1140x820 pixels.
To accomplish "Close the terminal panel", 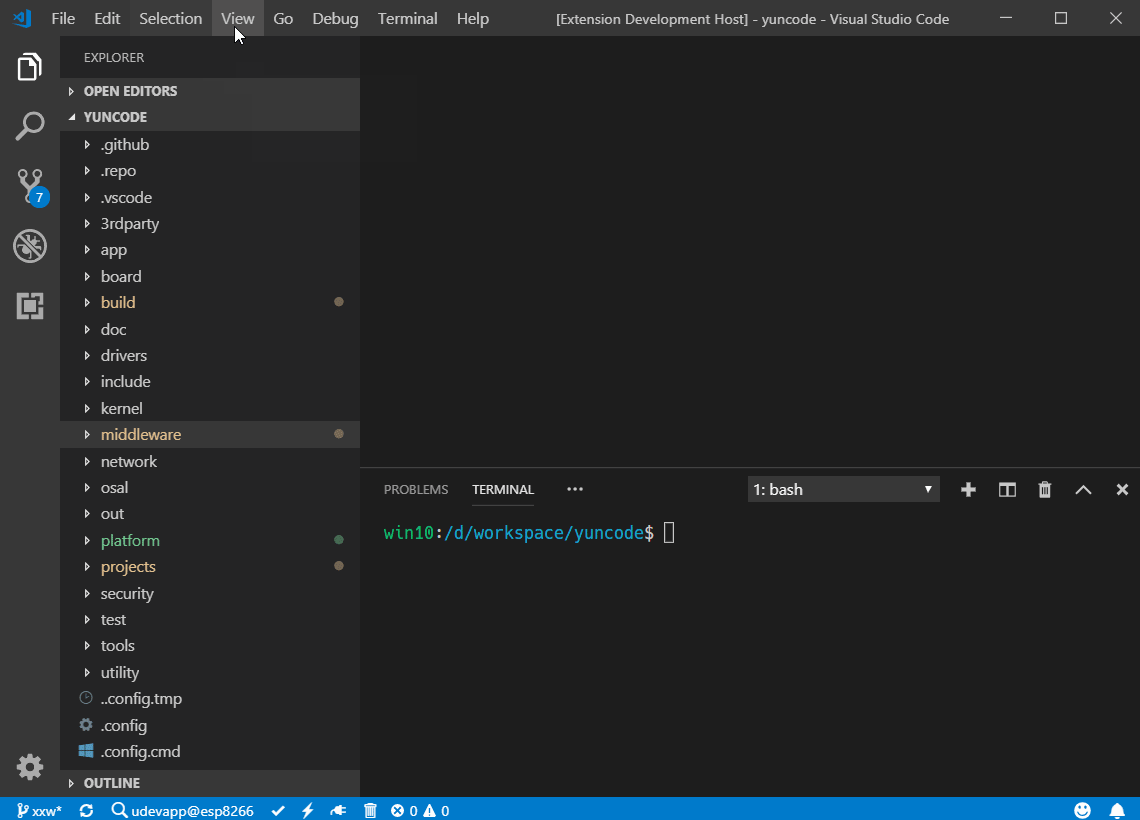I will (1122, 490).
